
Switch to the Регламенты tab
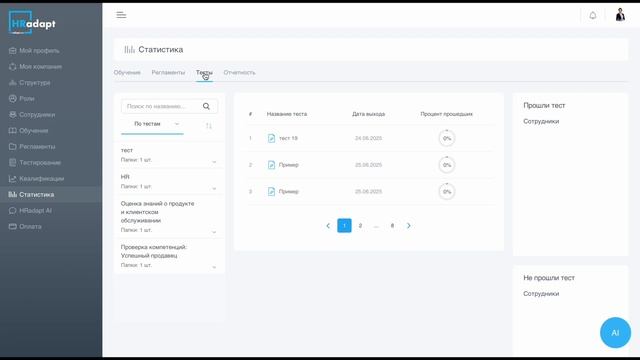click(168, 72)
